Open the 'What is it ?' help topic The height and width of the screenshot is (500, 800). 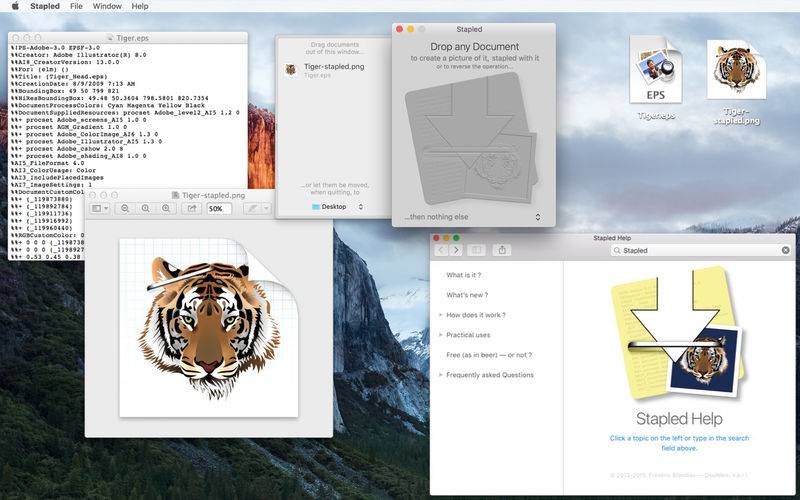point(463,275)
